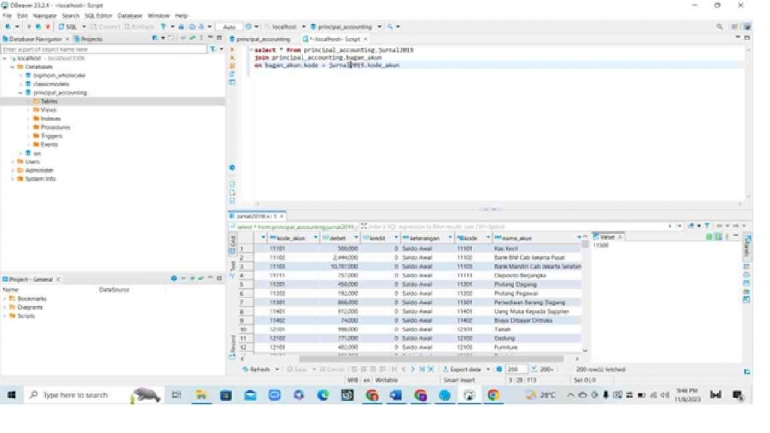Image resolution: width=770 pixels, height=433 pixels.
Task: Click the navigator filter funnel icon
Action: click(213, 49)
